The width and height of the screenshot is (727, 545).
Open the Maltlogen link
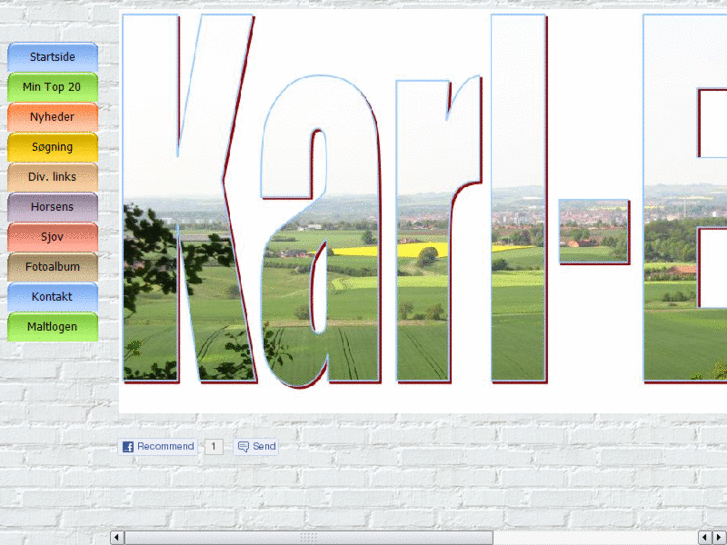click(x=52, y=327)
